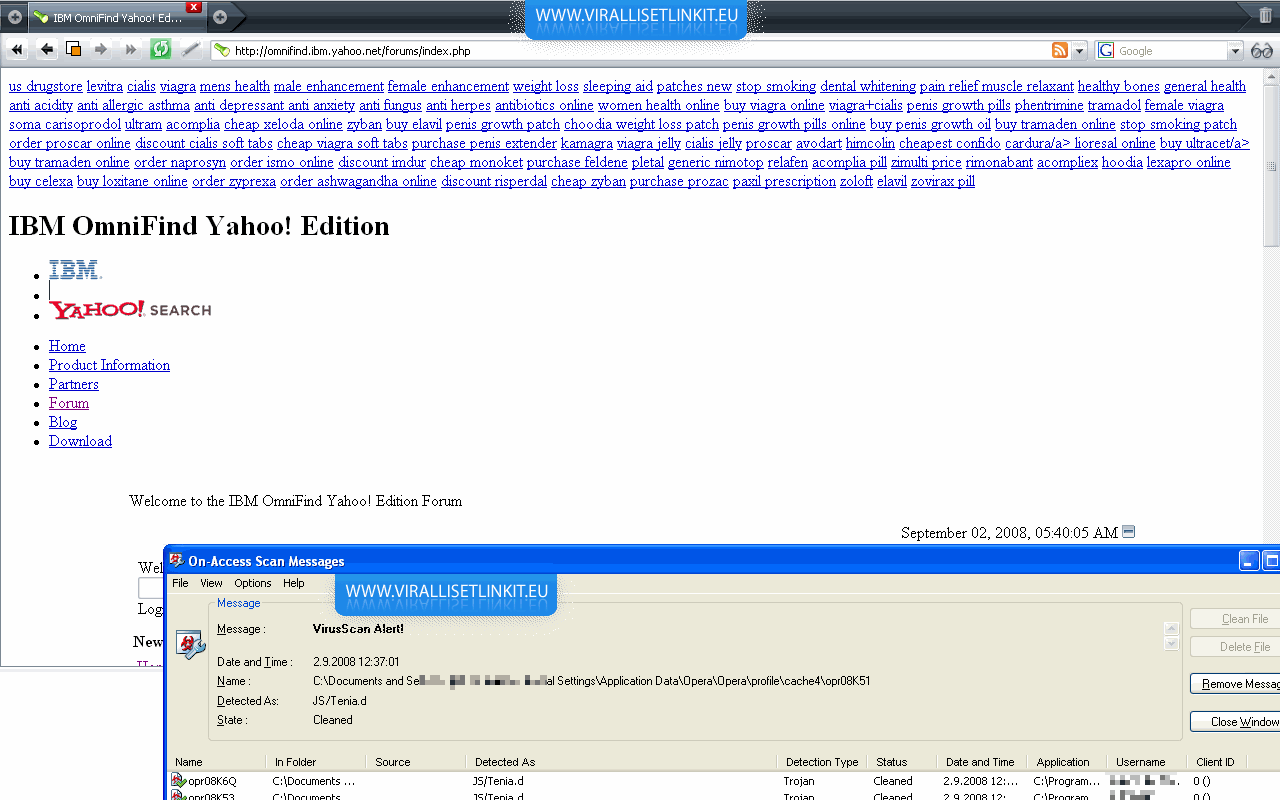Reload the page with the green refresh icon

[160, 50]
